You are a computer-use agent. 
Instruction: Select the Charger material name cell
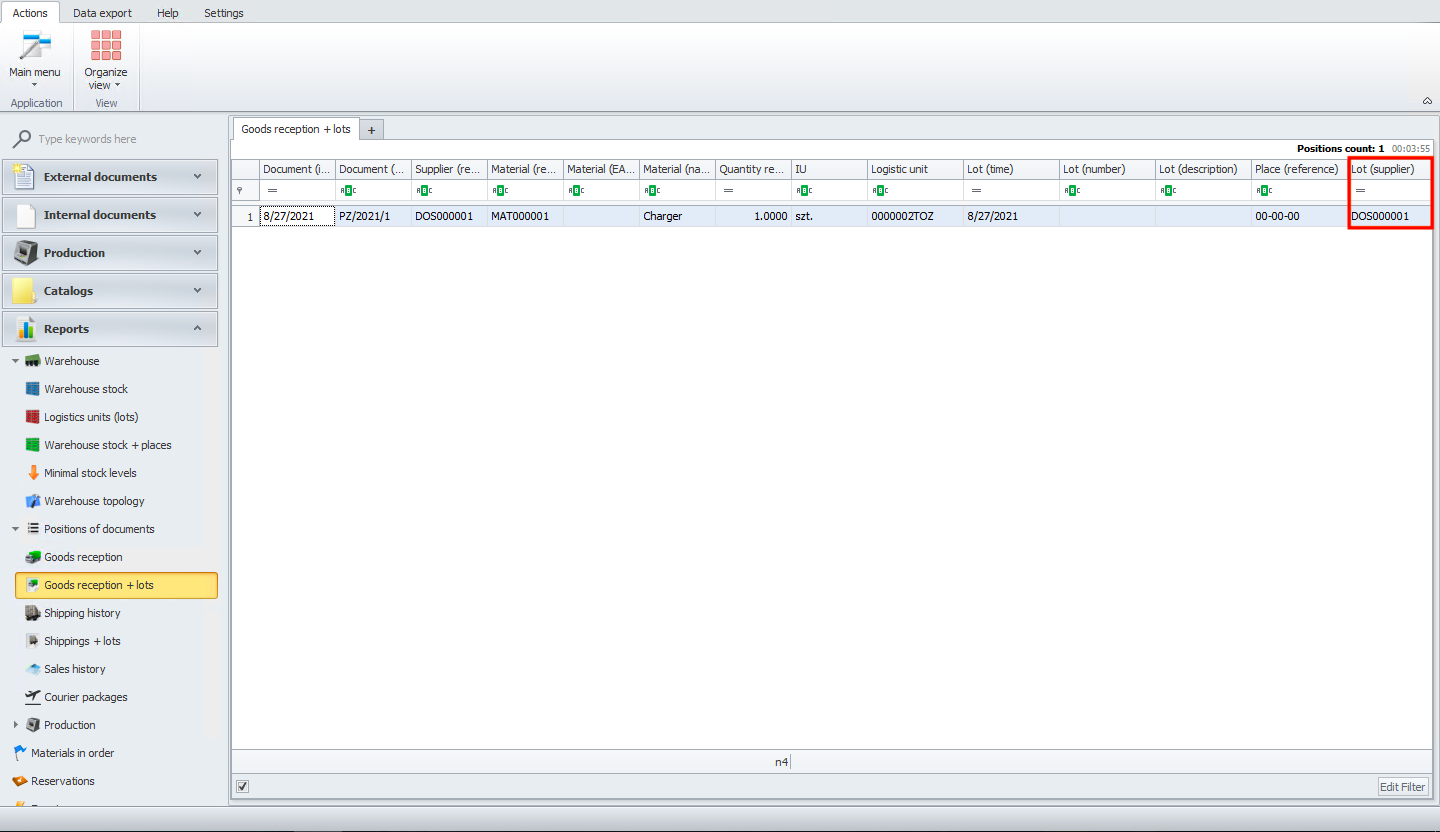pos(678,216)
